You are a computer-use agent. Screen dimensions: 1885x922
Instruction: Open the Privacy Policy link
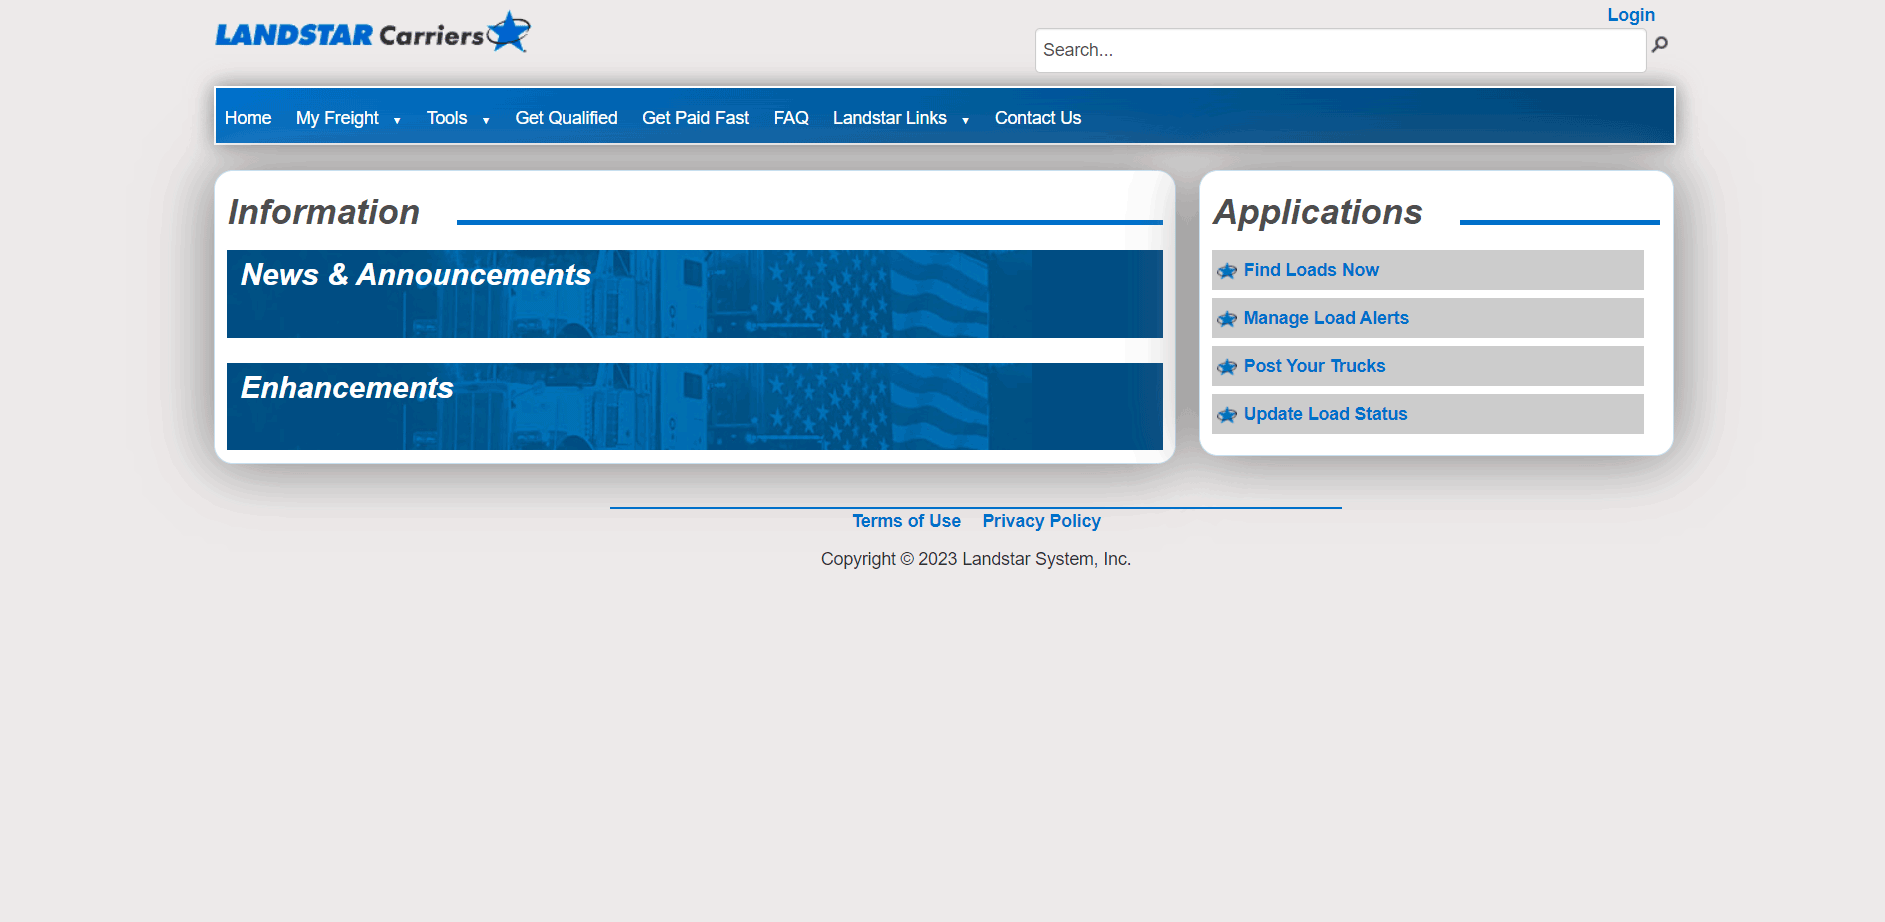tap(1041, 521)
